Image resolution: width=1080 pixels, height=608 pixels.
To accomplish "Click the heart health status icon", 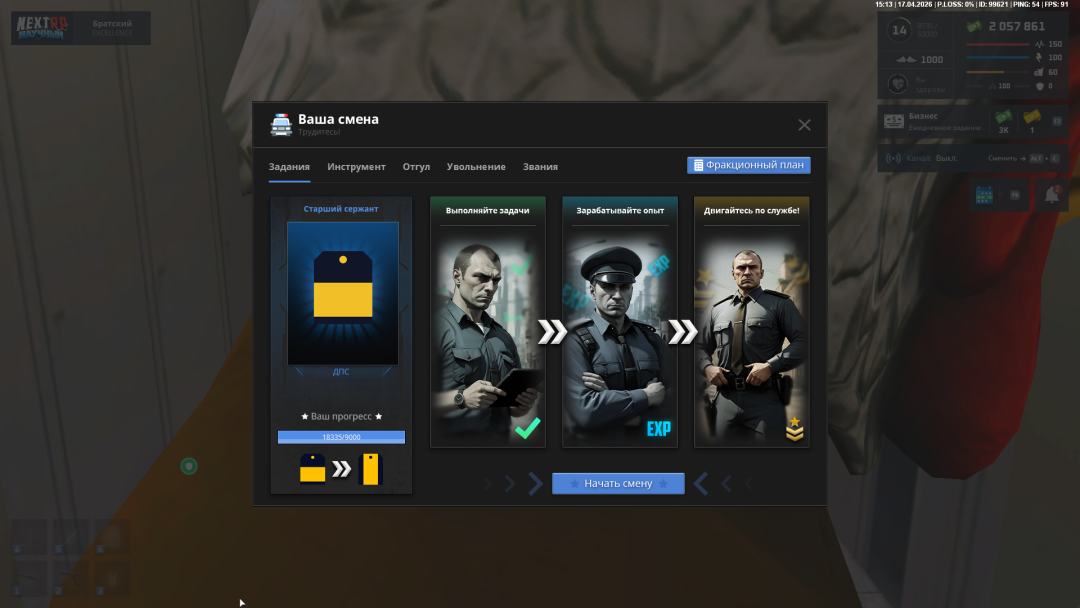I will 898,84.
